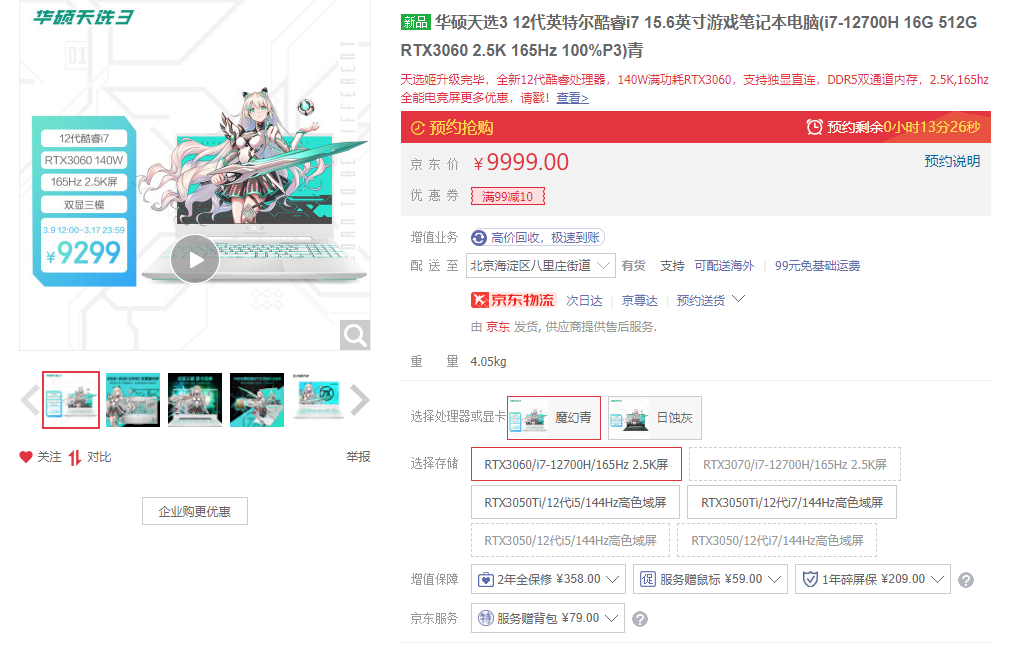Expand the 2年全保修 ¥358.00 dropdown
This screenshot has width=1010, height=648.
pyautogui.click(x=548, y=579)
